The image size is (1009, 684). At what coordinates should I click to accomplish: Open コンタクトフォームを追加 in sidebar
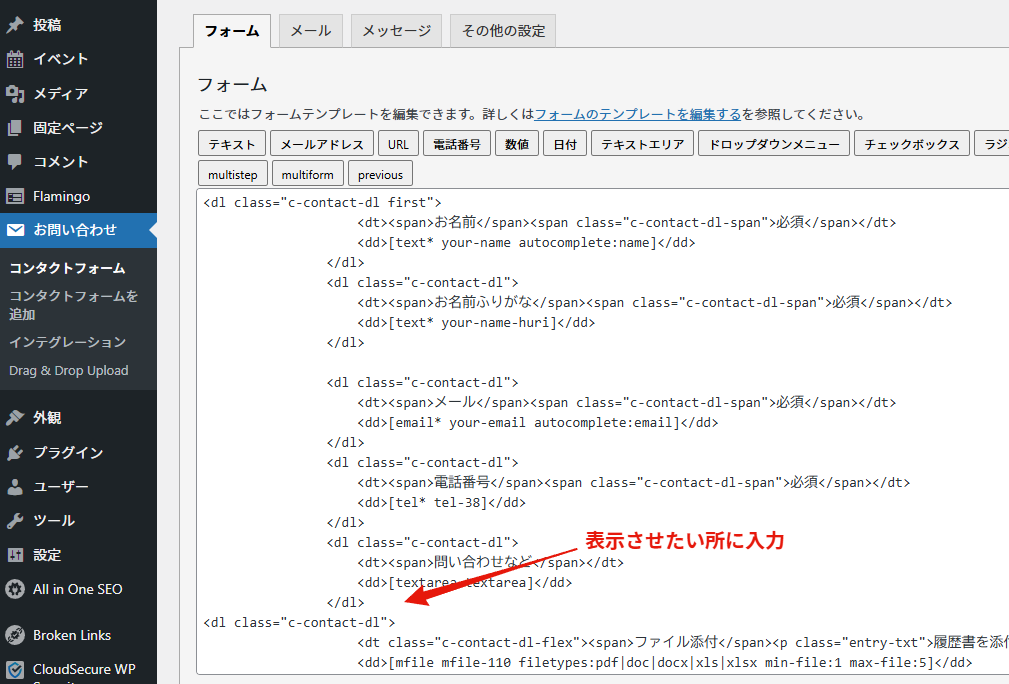point(73,305)
